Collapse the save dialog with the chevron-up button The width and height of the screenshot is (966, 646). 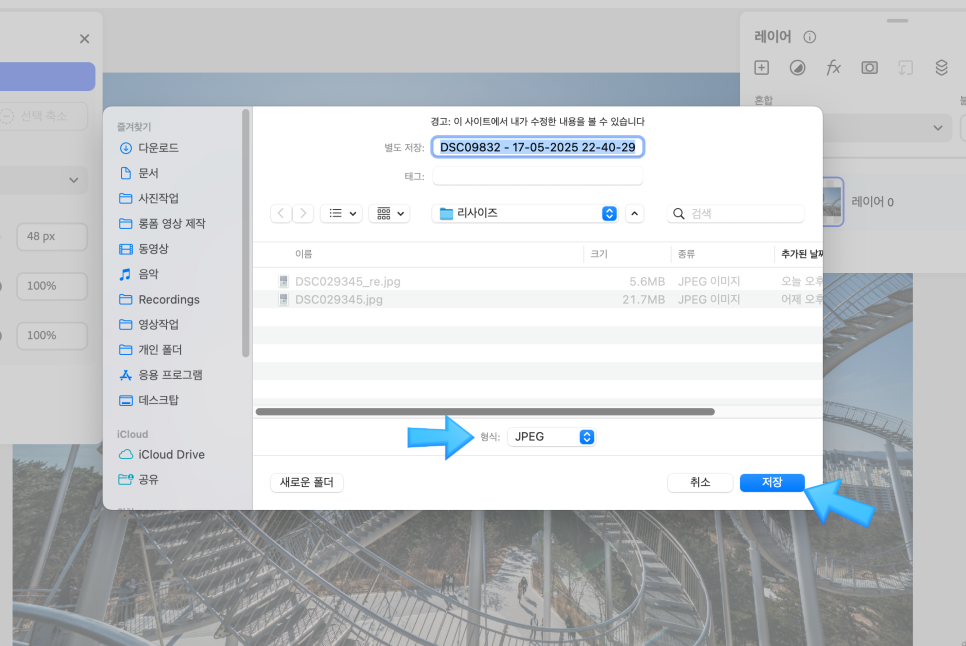(635, 213)
